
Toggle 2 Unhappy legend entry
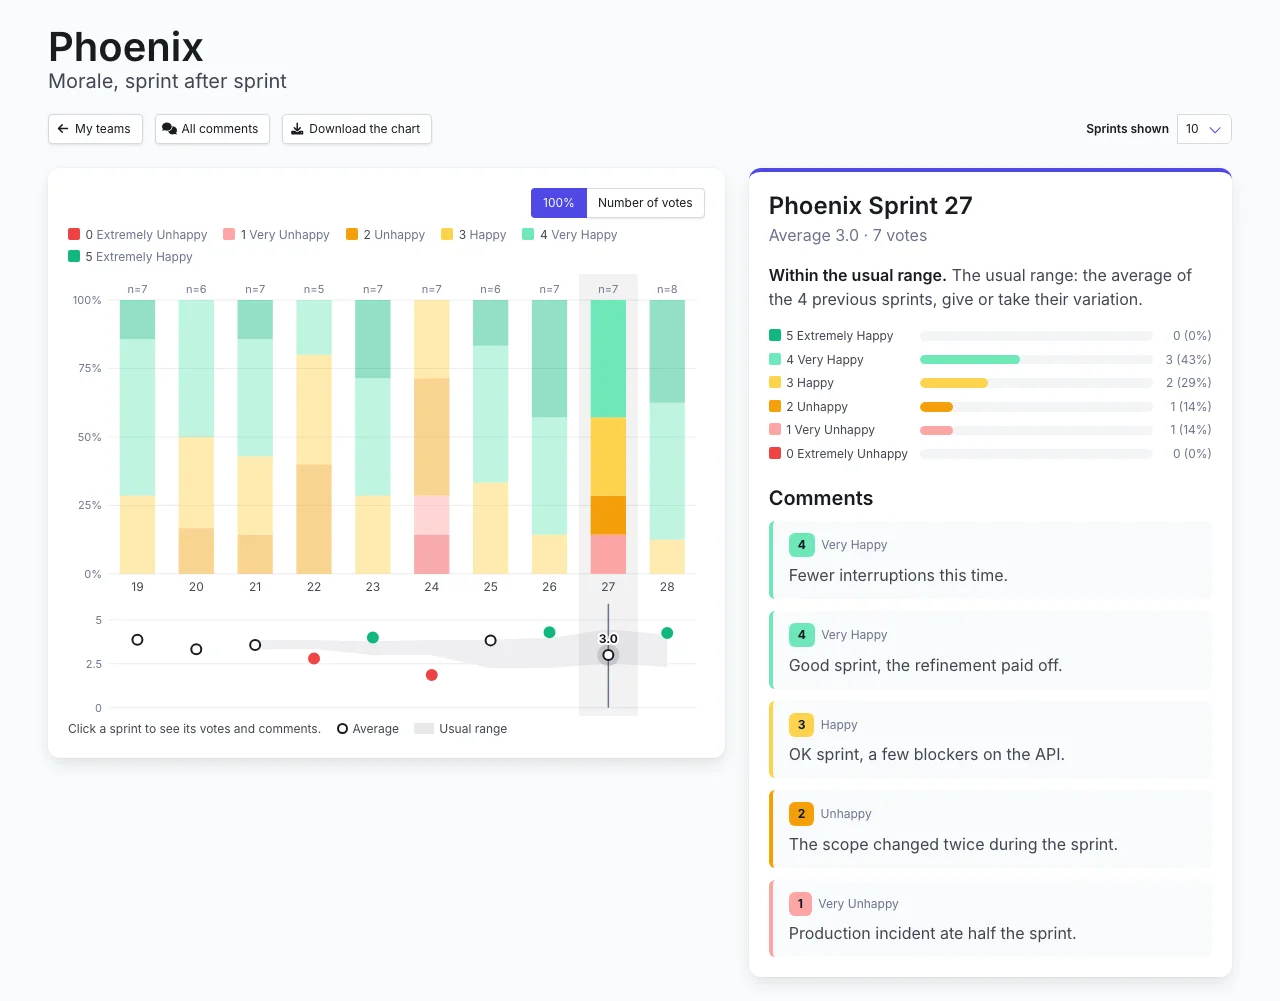click(385, 235)
